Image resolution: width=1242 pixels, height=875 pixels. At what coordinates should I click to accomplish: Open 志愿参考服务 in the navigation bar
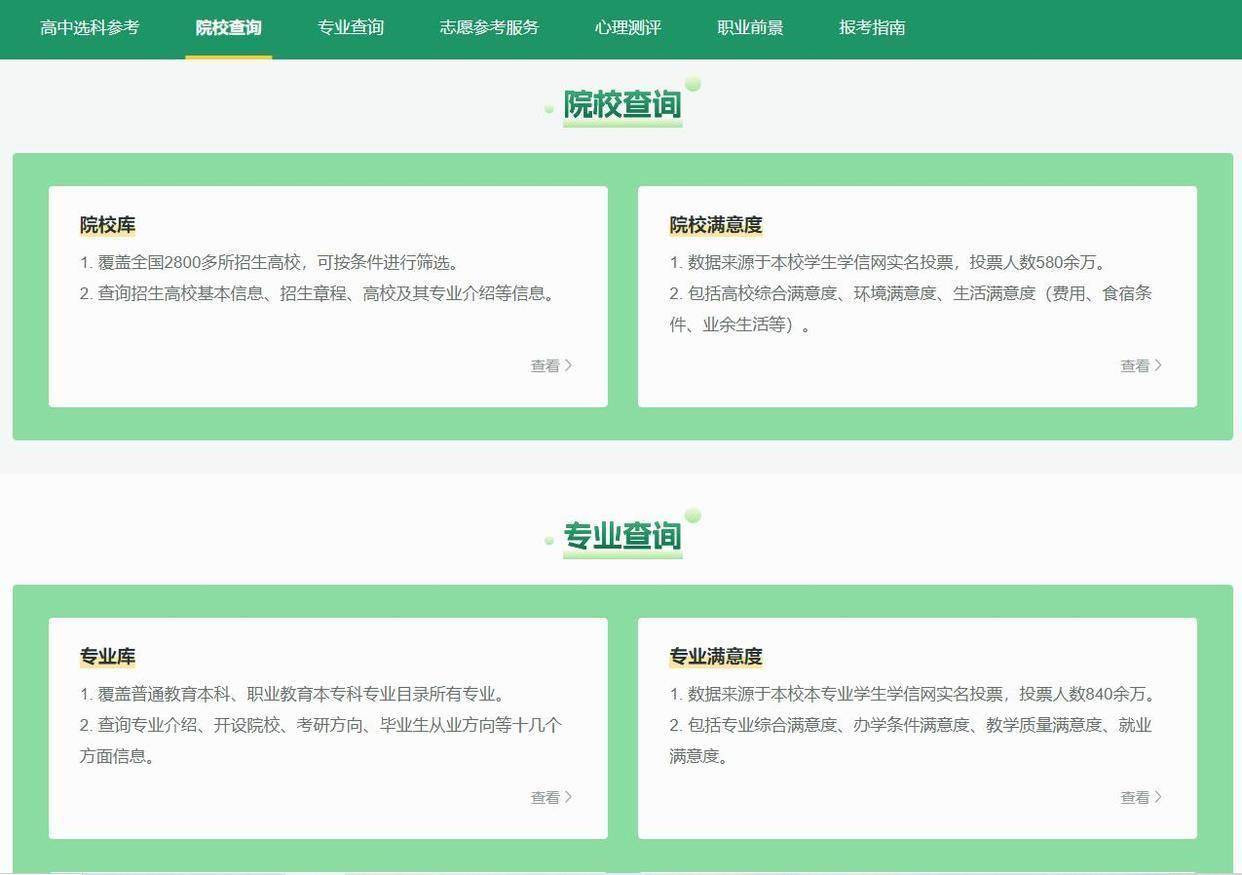[x=489, y=28]
